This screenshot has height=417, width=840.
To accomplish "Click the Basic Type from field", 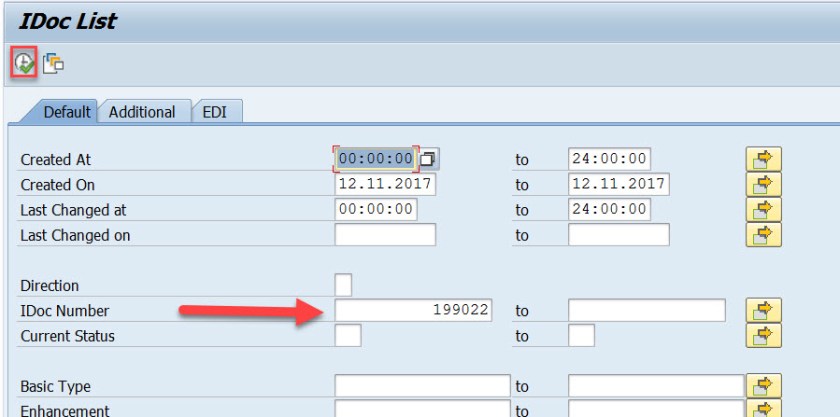I will point(423,386).
